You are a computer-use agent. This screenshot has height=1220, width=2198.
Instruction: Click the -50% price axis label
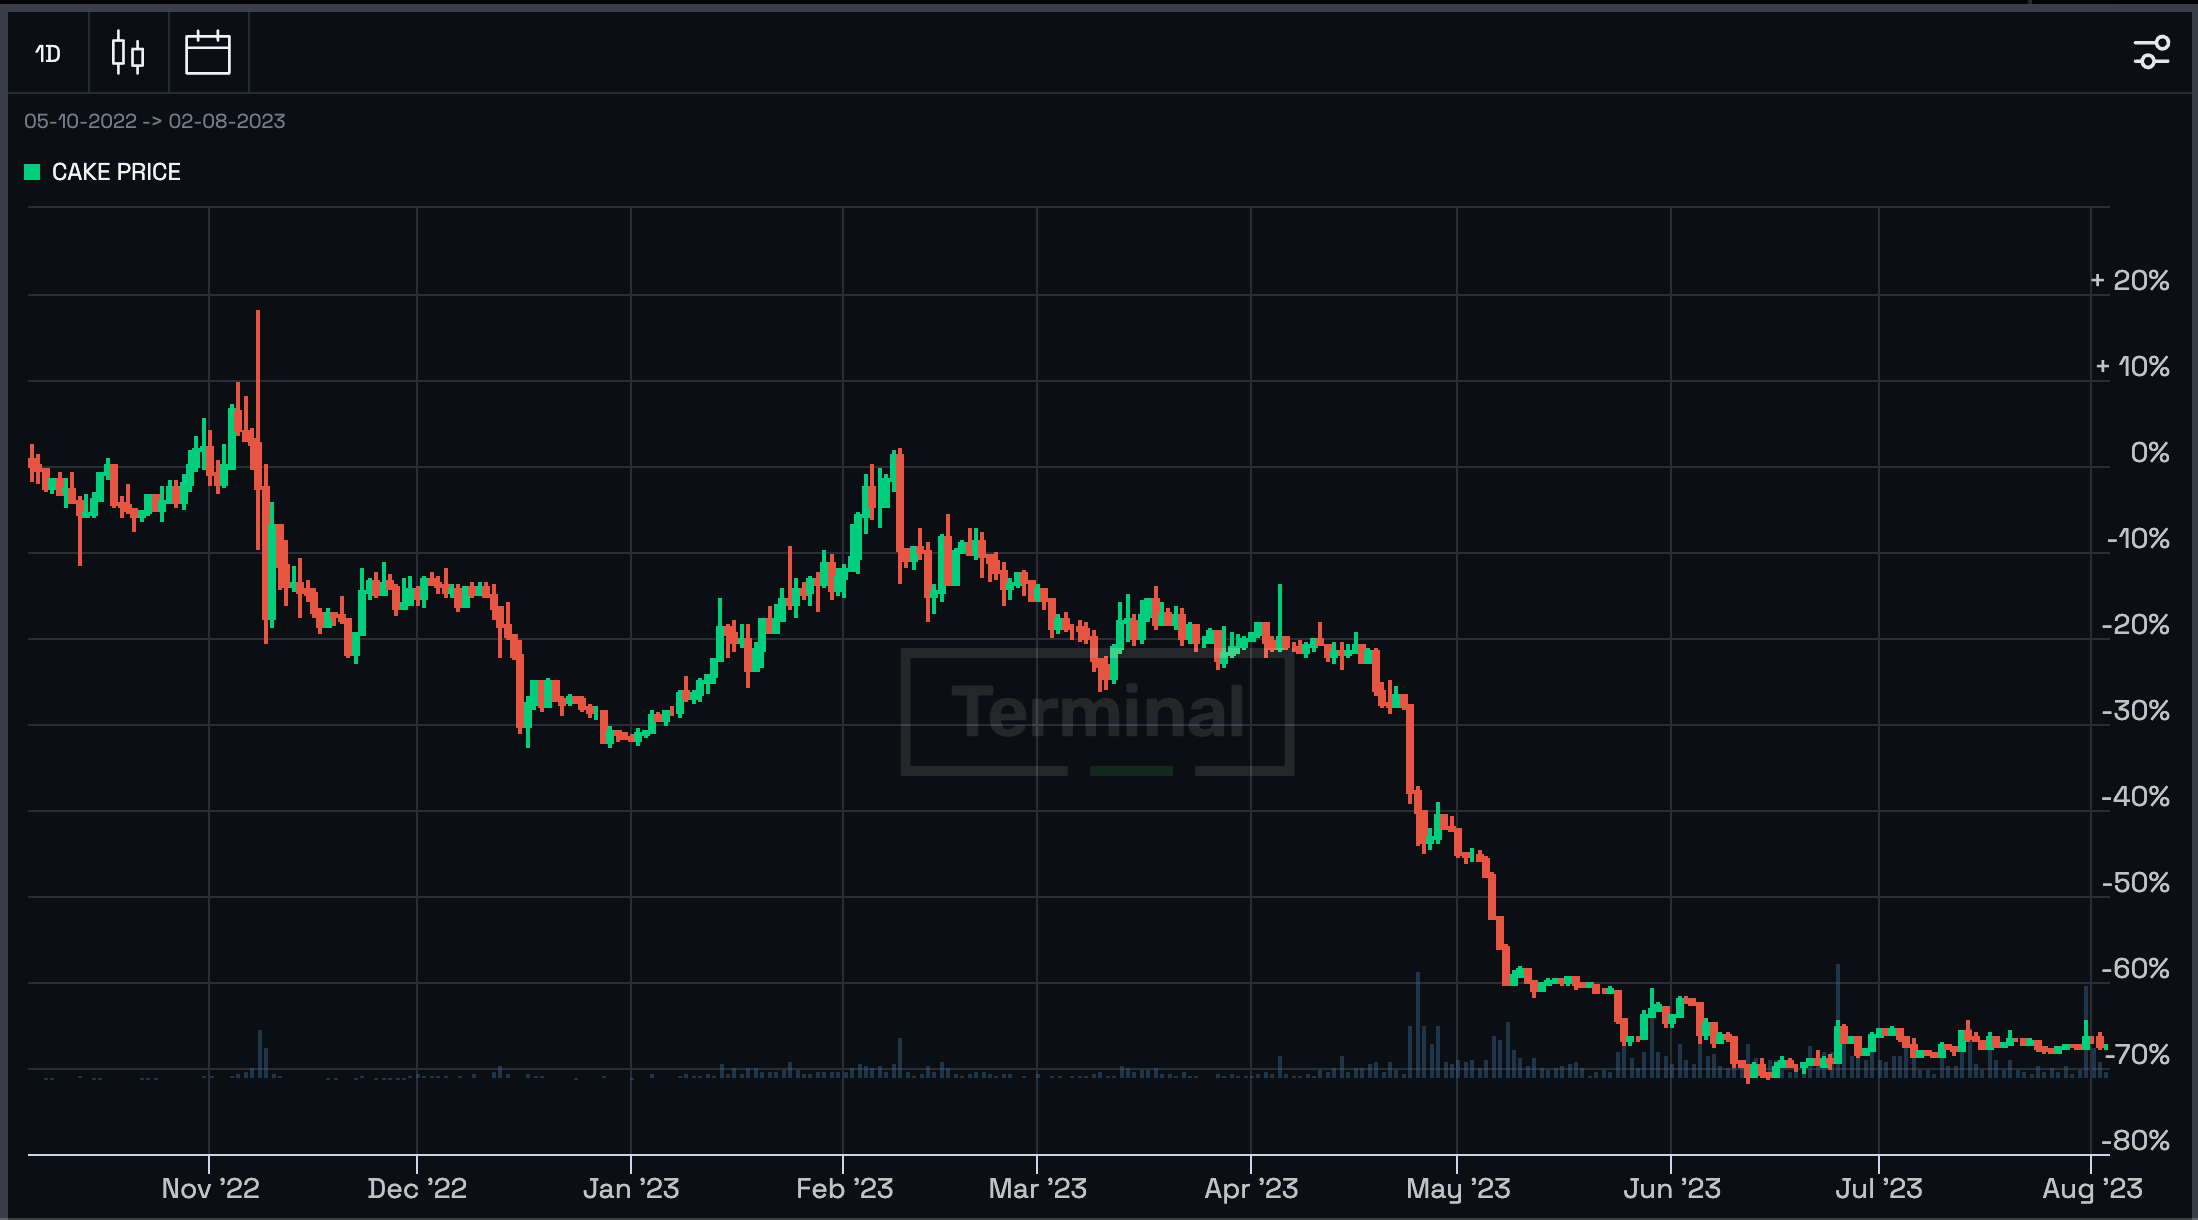click(2136, 883)
